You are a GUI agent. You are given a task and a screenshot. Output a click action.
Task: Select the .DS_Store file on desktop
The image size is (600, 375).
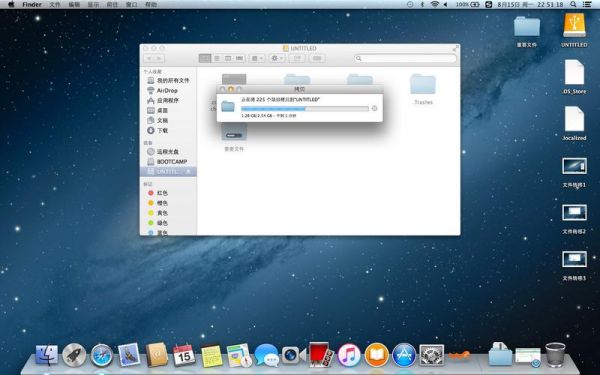574,77
